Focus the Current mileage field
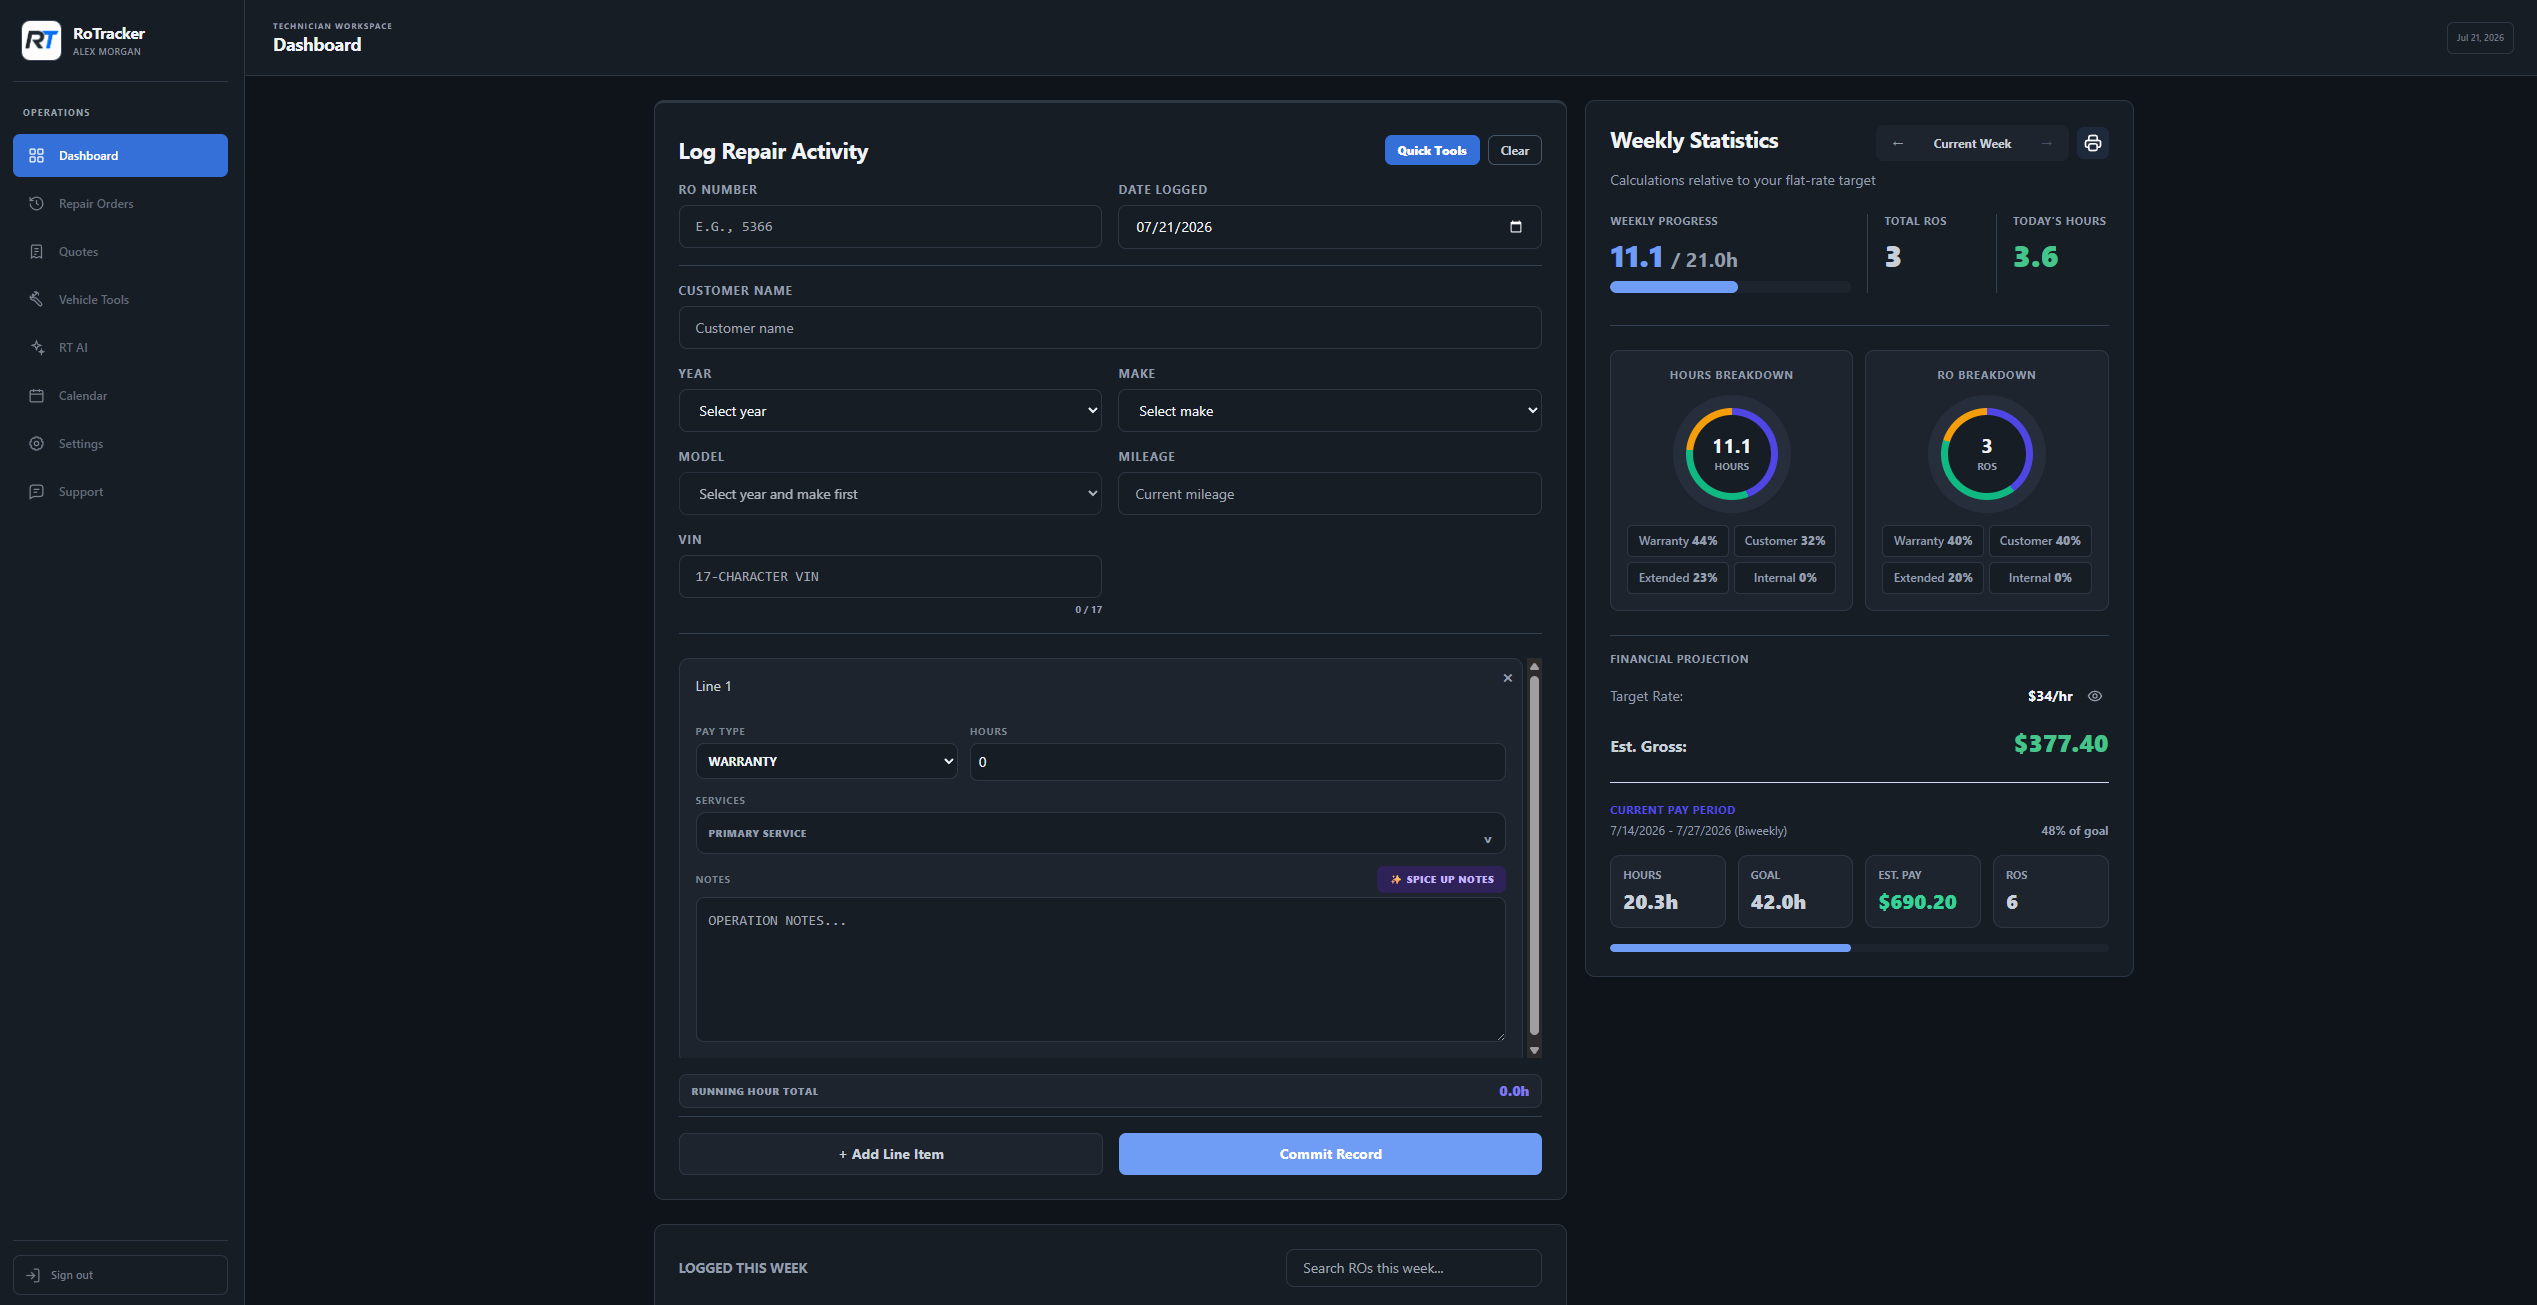 (x=1330, y=494)
